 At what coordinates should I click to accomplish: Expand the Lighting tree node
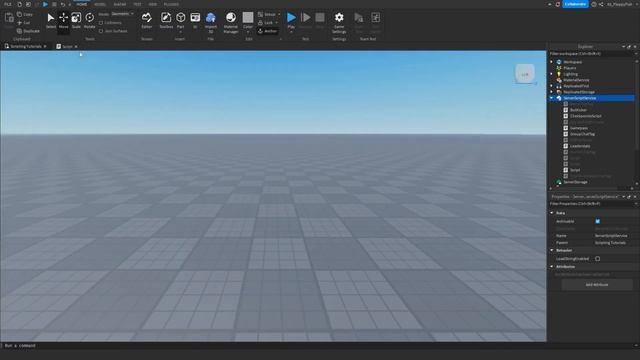click(x=551, y=74)
